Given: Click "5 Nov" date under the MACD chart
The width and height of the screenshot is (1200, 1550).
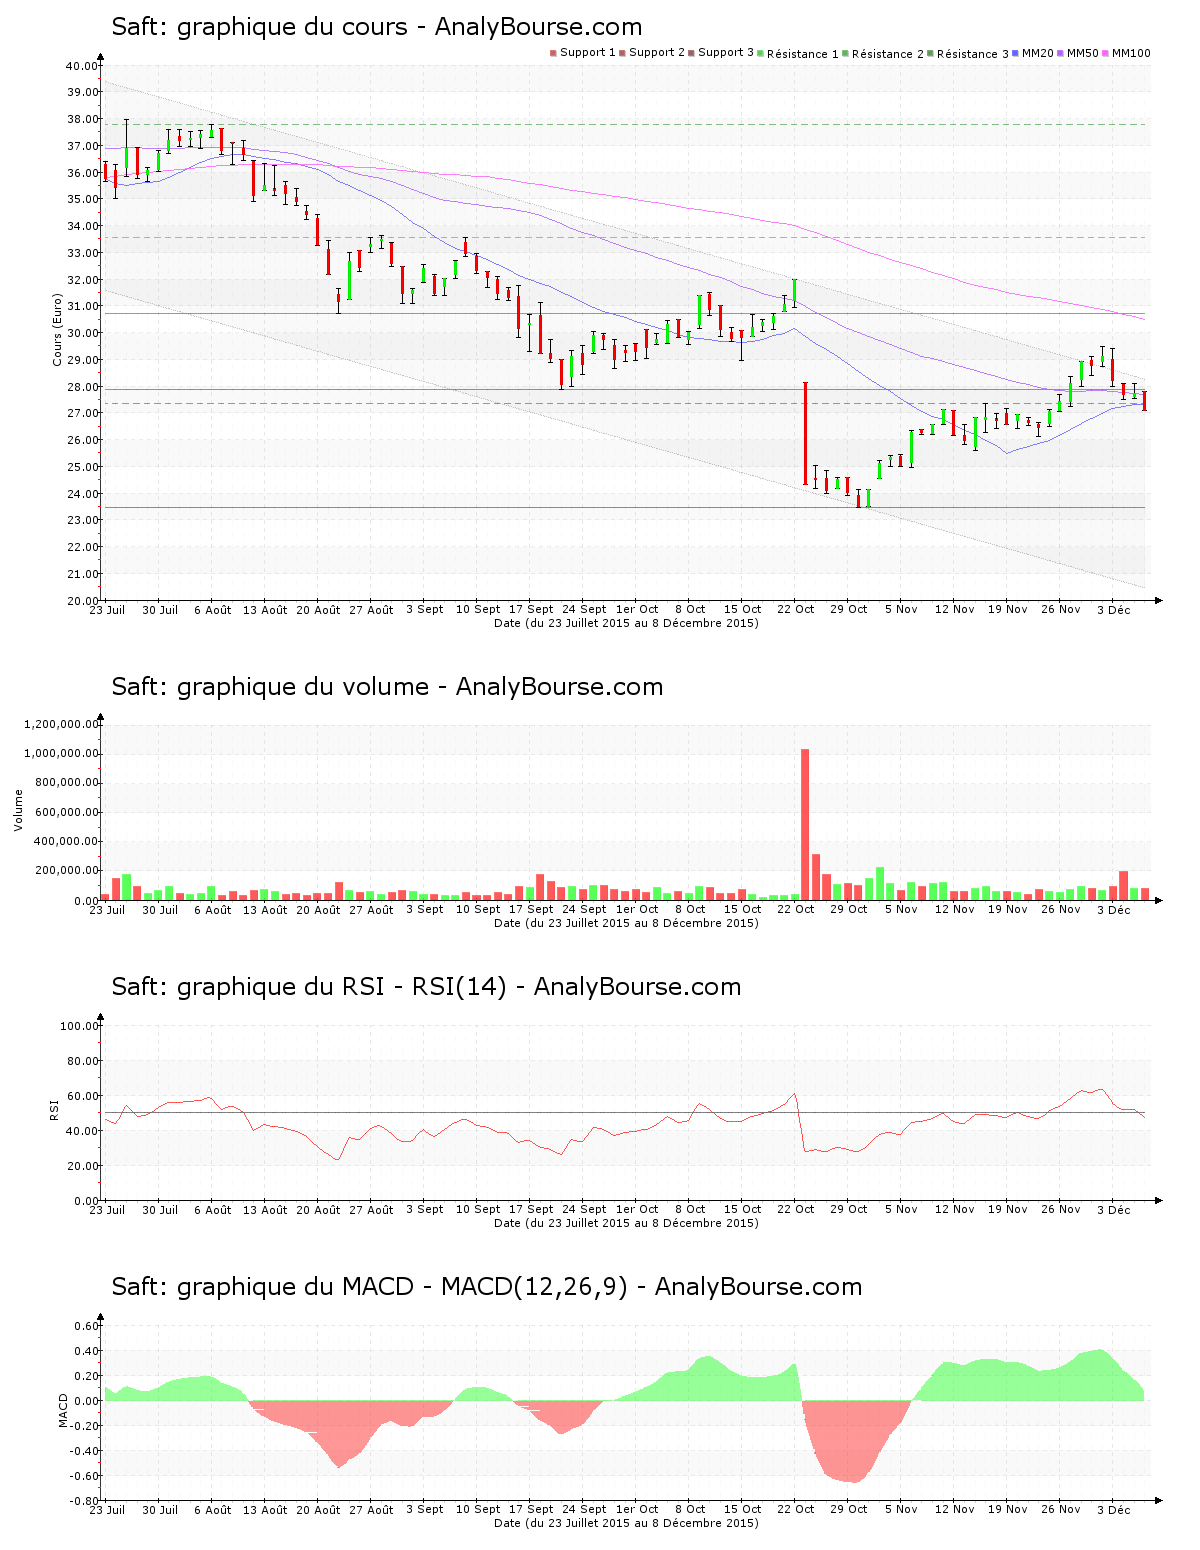Looking at the screenshot, I should pos(901,1509).
